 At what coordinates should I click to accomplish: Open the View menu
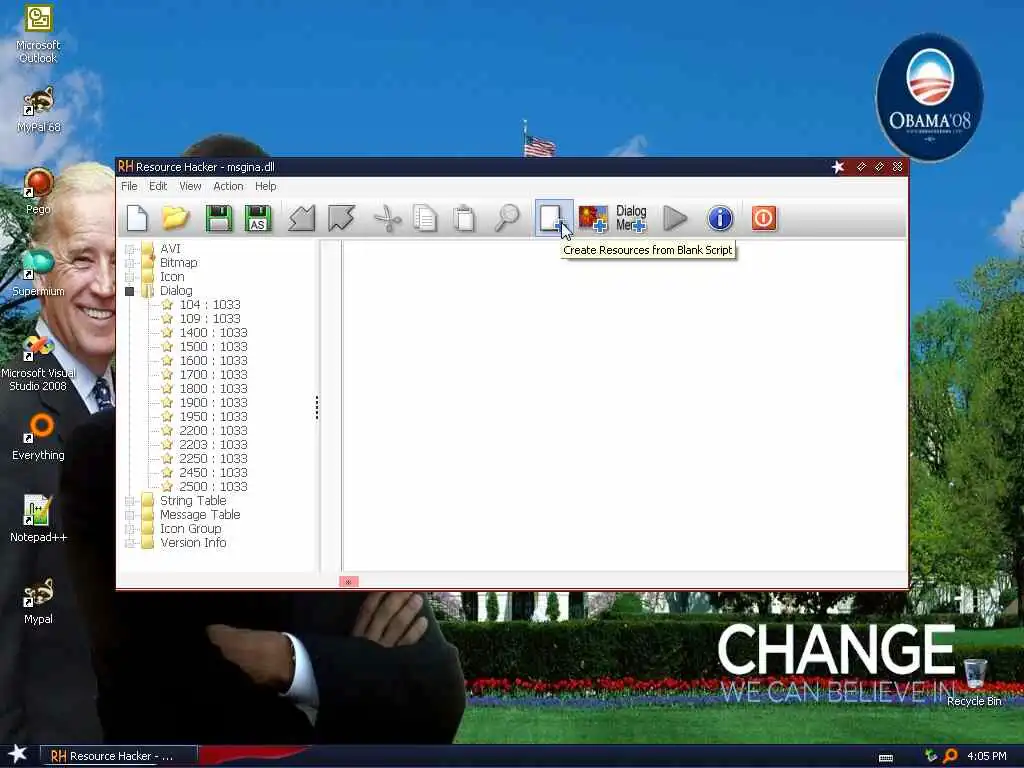190,186
